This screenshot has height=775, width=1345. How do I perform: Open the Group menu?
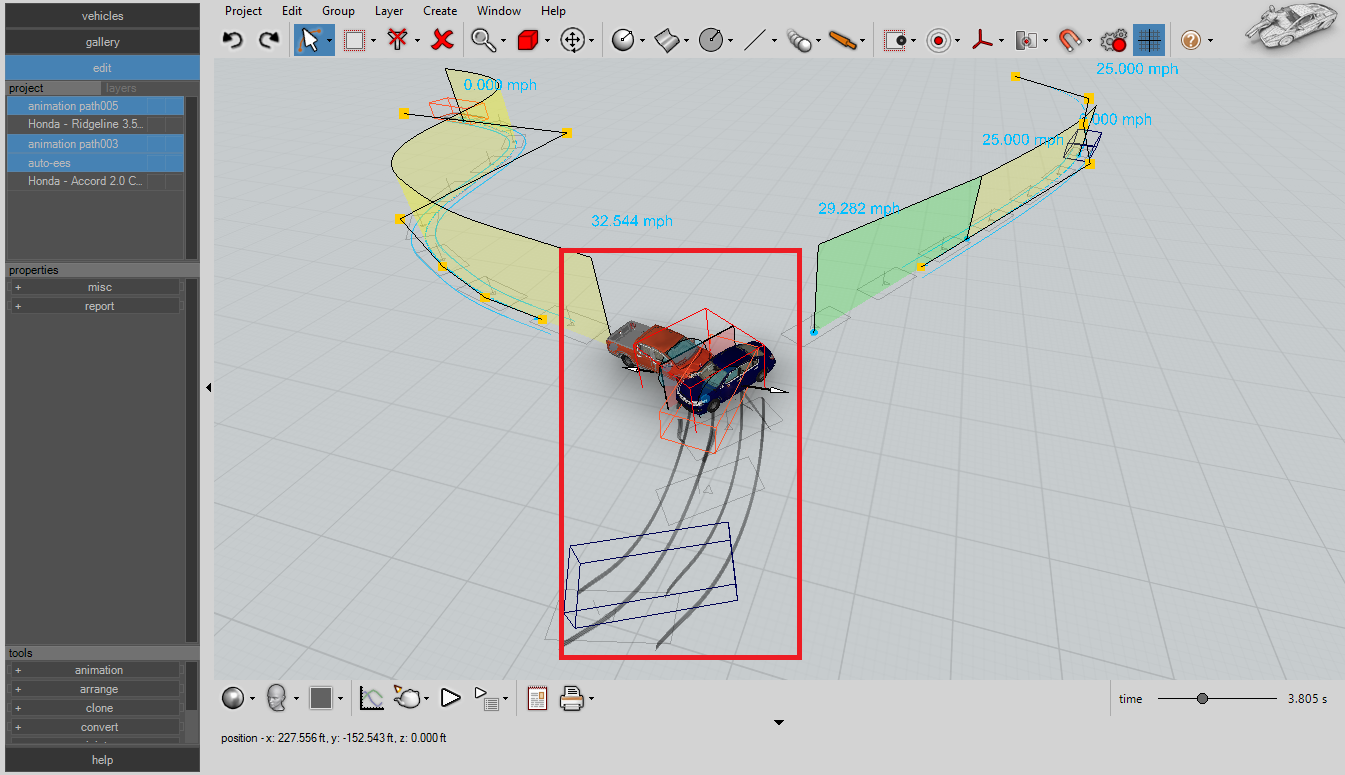[x=338, y=11]
